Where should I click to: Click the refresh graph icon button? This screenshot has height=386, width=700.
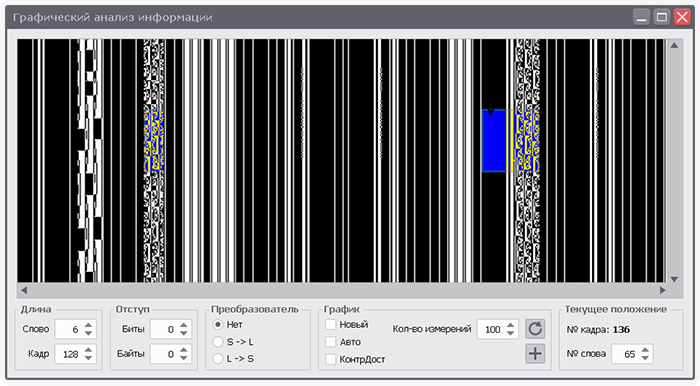click(535, 329)
